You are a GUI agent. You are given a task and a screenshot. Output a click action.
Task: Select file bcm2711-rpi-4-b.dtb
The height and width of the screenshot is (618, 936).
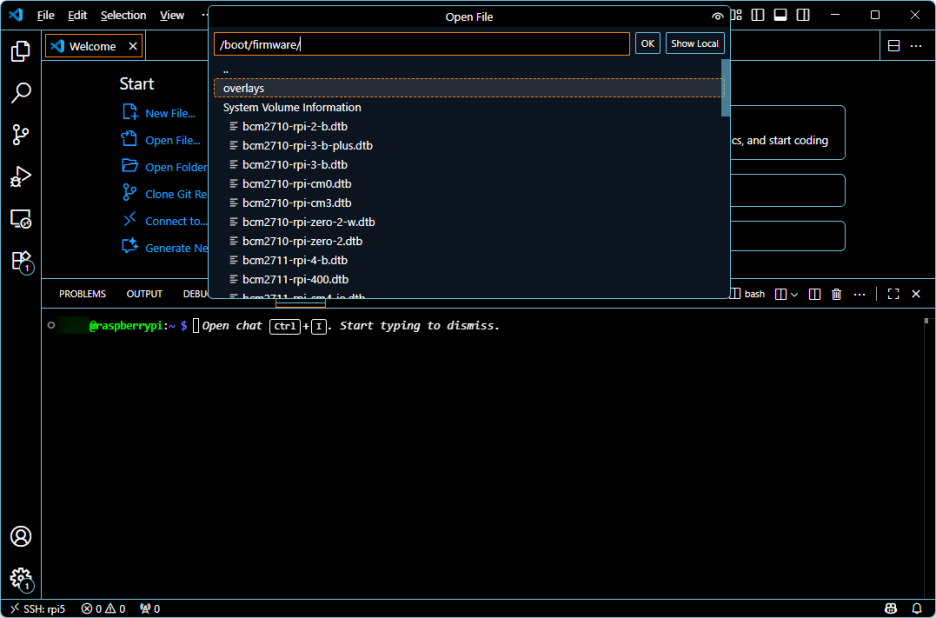467,260
